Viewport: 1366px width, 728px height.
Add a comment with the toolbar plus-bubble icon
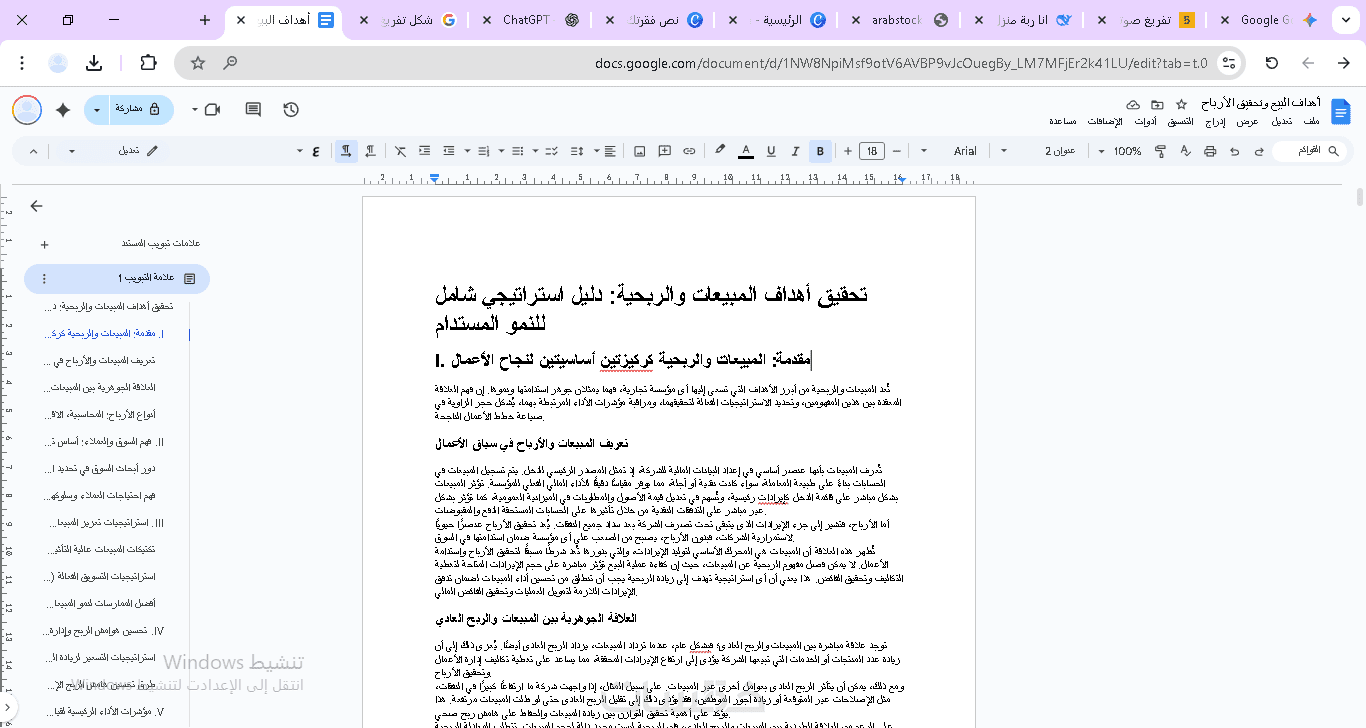click(665, 151)
